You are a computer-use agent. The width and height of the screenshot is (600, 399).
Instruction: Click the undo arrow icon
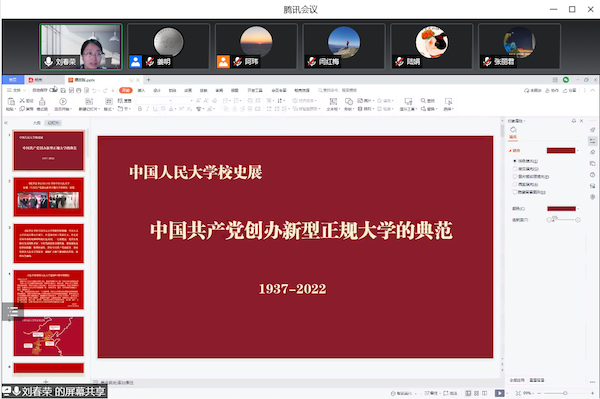(94, 90)
